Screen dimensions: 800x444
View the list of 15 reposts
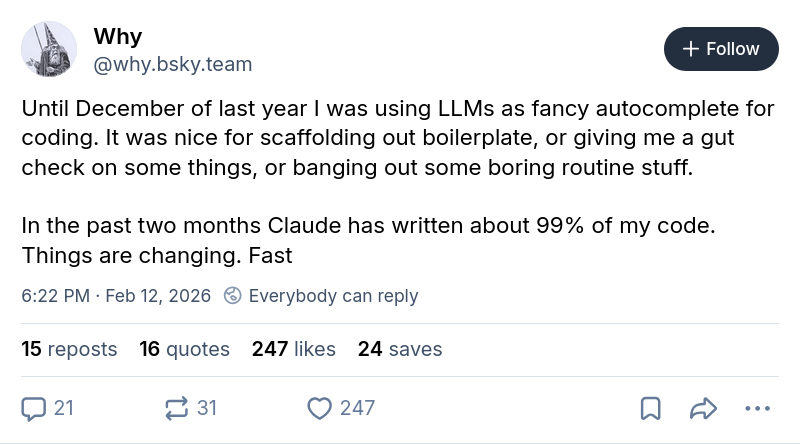[69, 349]
